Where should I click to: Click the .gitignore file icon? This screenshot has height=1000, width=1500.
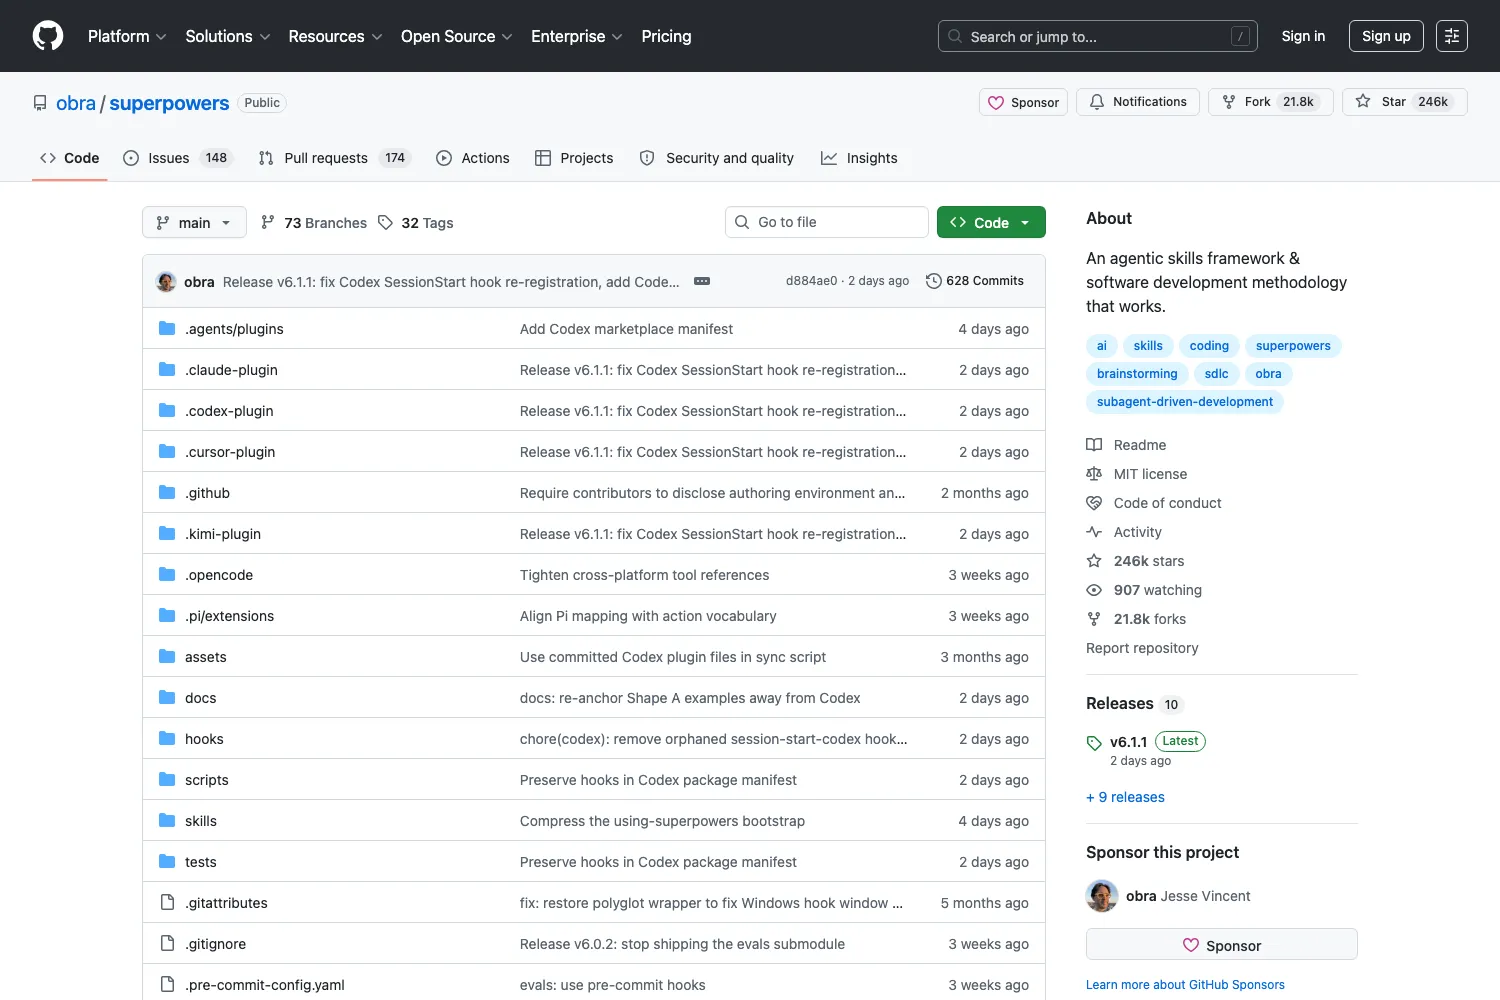[x=167, y=944]
